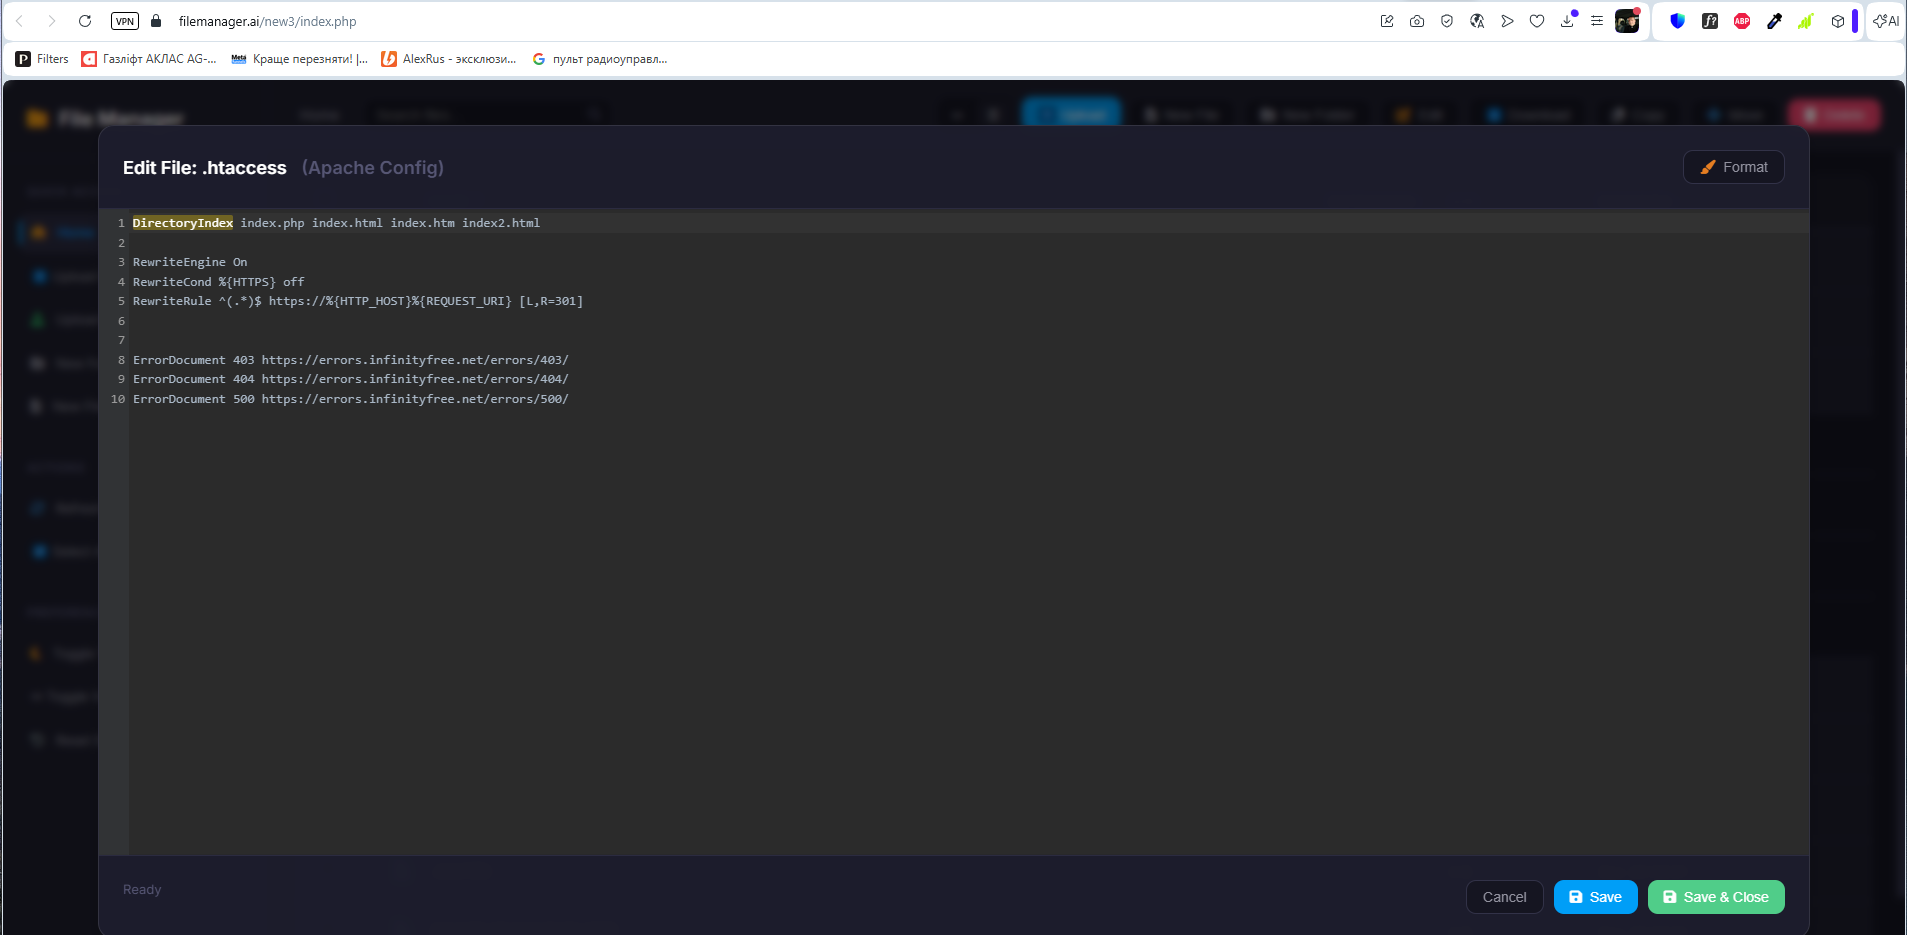Open the Filters bookmark

43,59
